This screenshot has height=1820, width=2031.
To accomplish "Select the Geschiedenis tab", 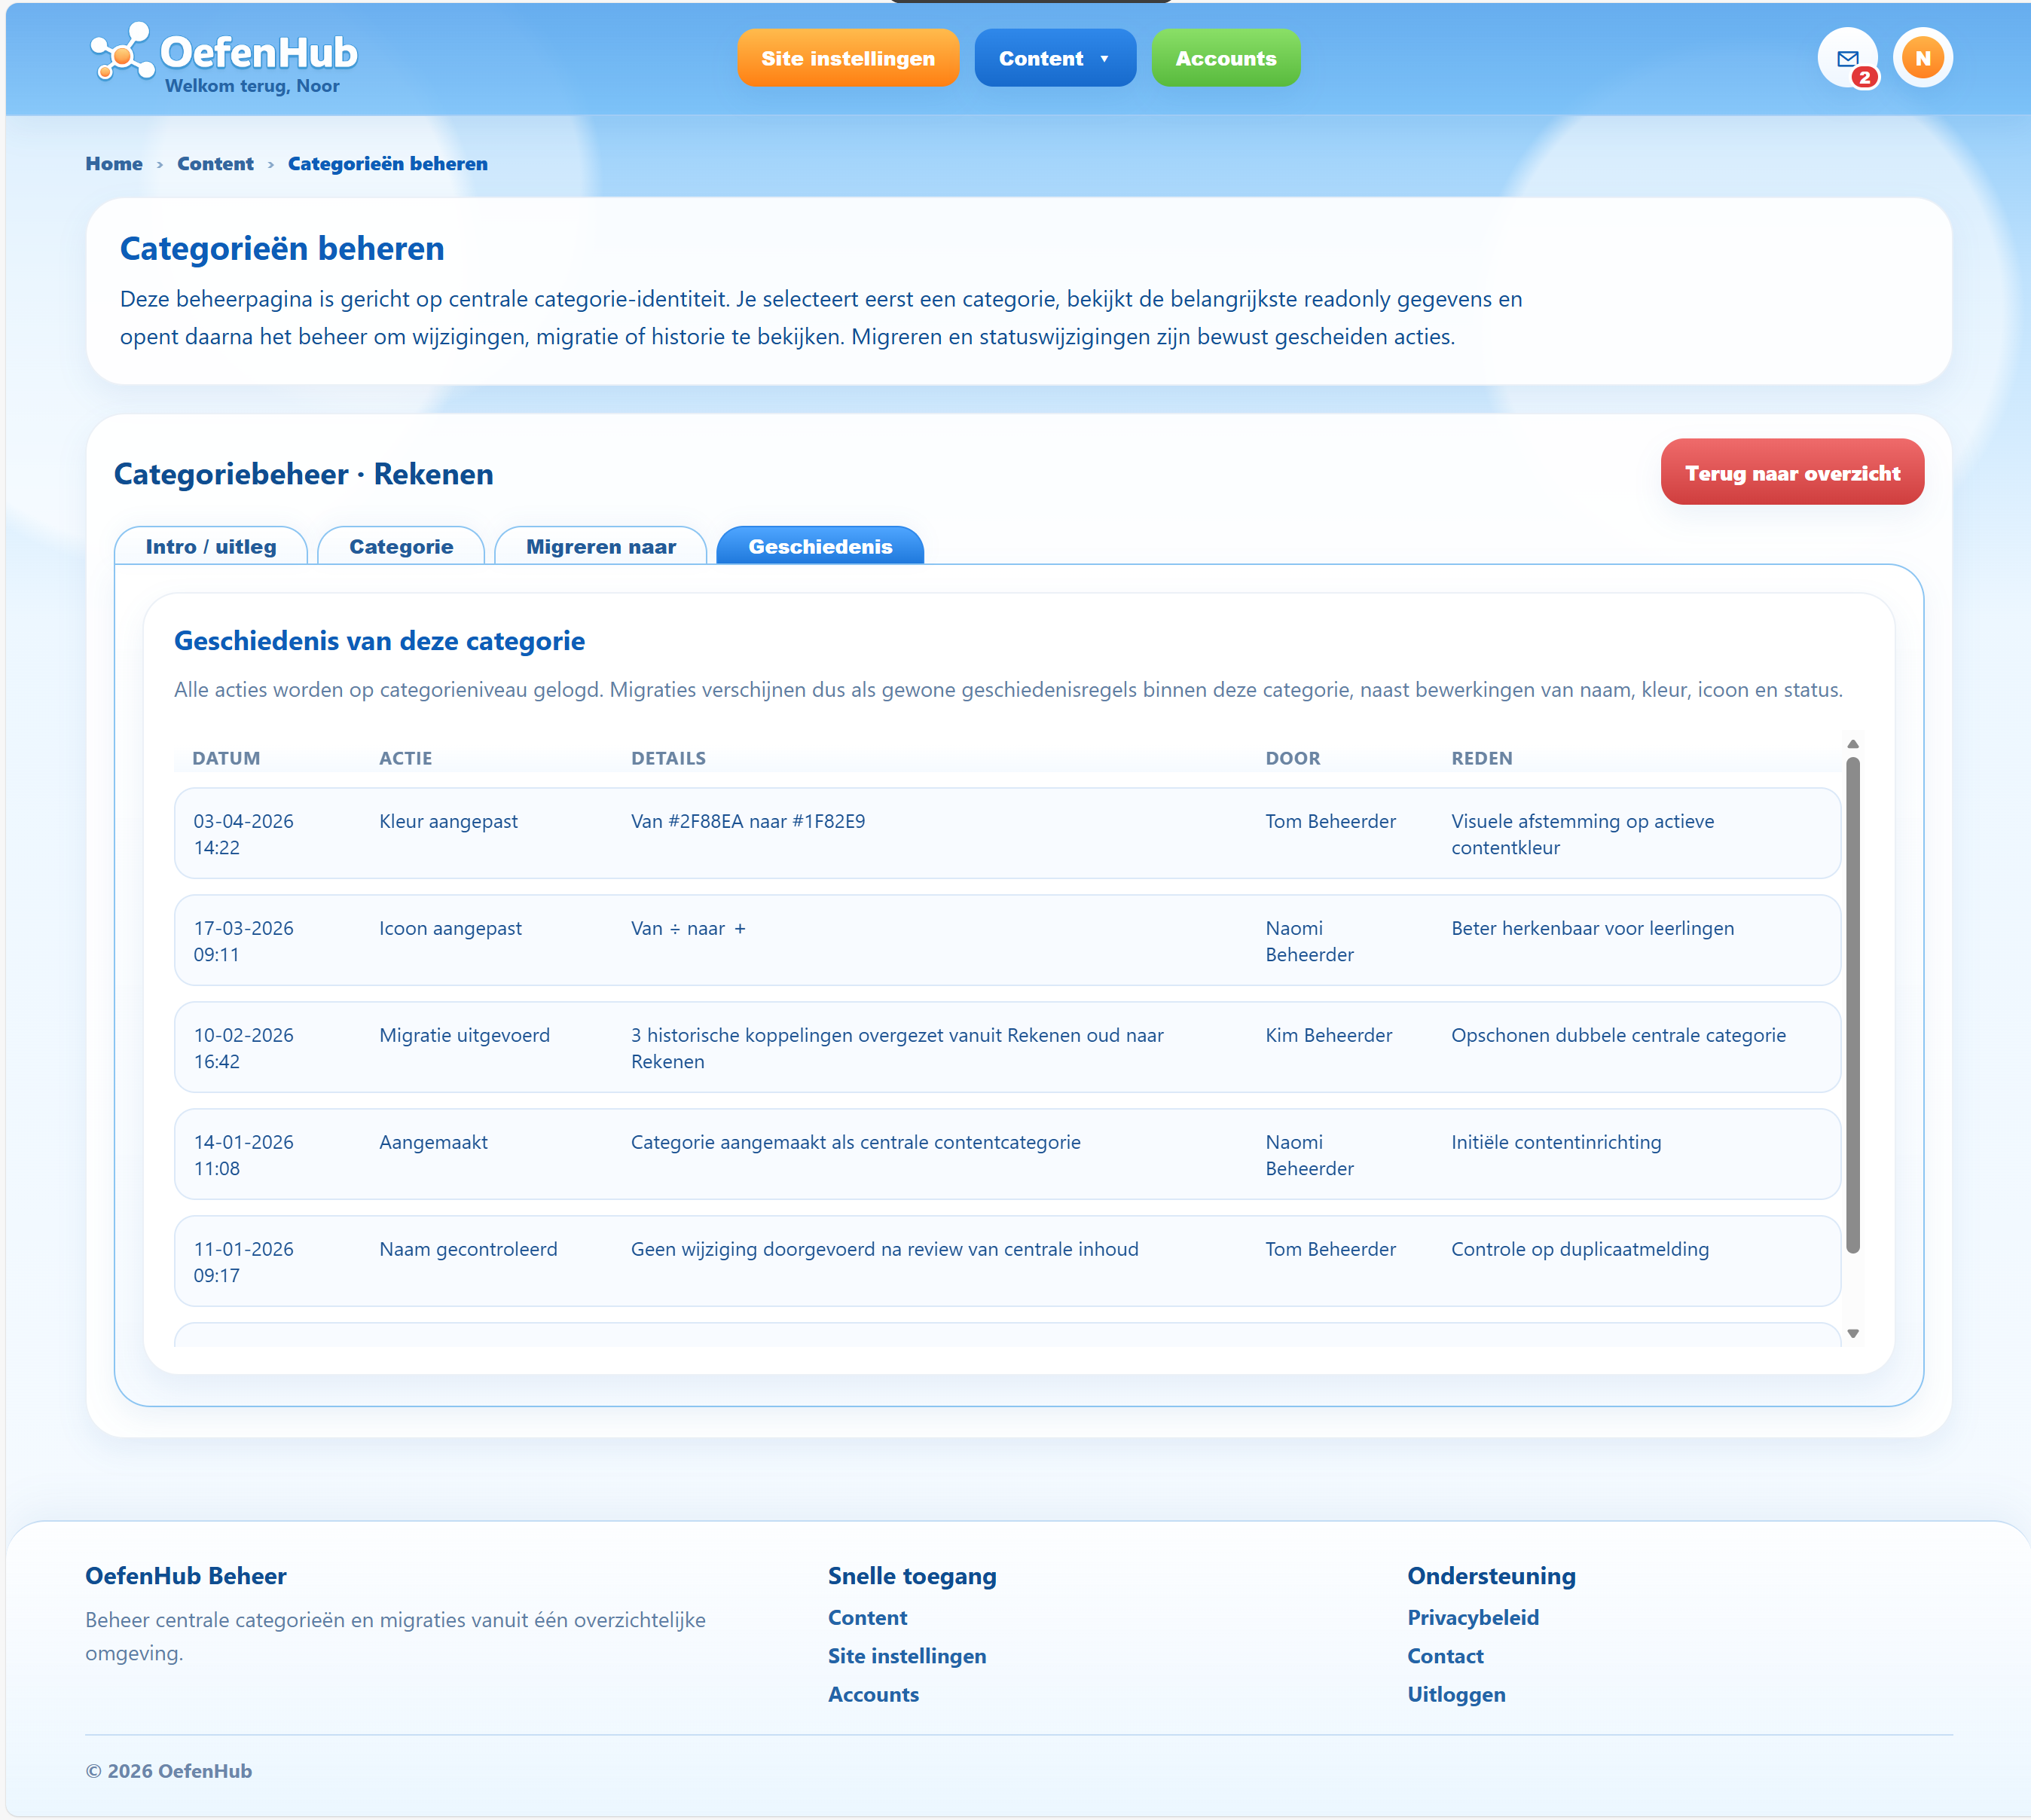I will (820, 546).
